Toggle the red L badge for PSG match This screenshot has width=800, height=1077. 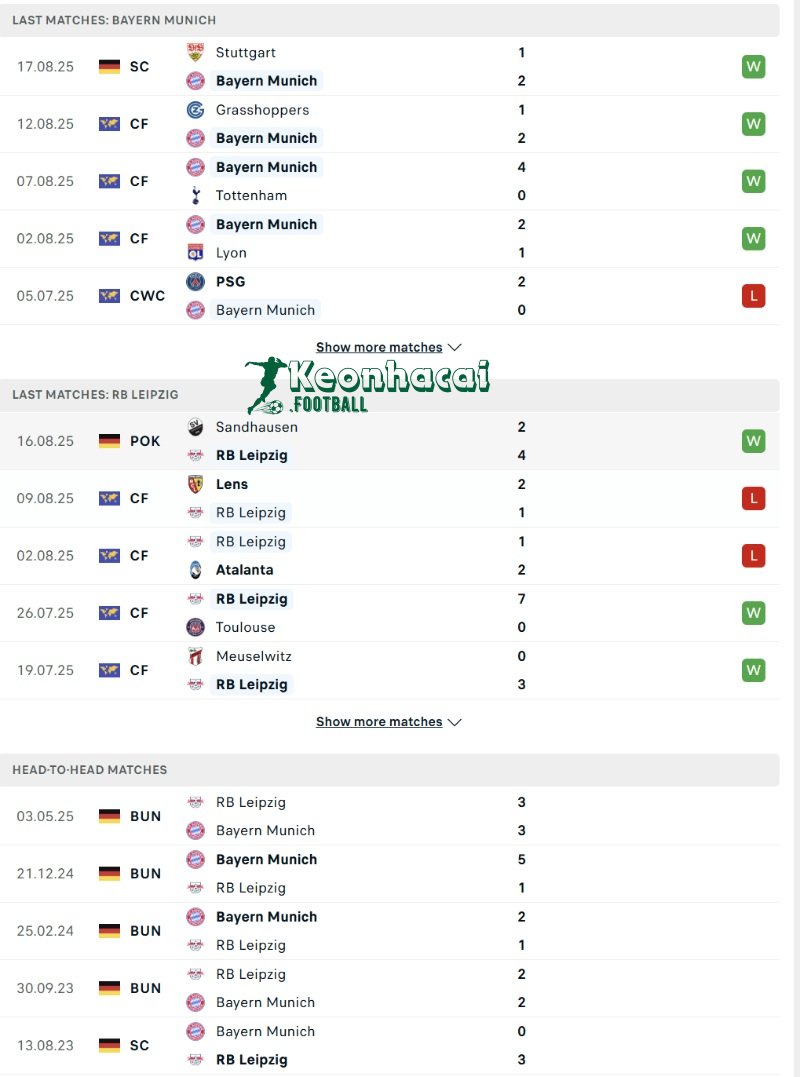click(753, 295)
